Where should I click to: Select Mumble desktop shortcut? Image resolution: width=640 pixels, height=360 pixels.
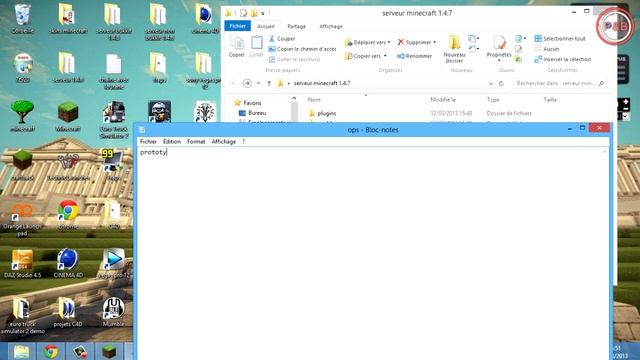(x=113, y=312)
